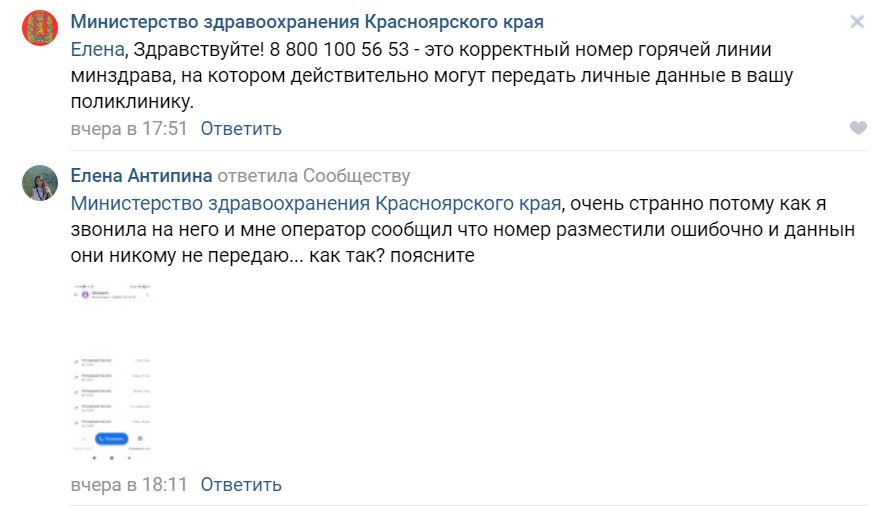Click the phrase как так? поясните
The width and height of the screenshot is (884, 506).
[x=392, y=256]
